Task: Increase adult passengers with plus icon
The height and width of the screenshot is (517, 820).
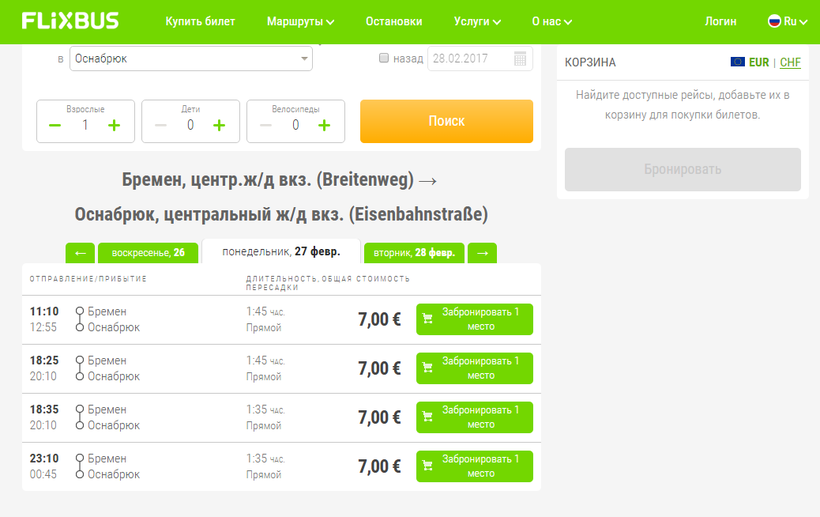Action: 114,125
